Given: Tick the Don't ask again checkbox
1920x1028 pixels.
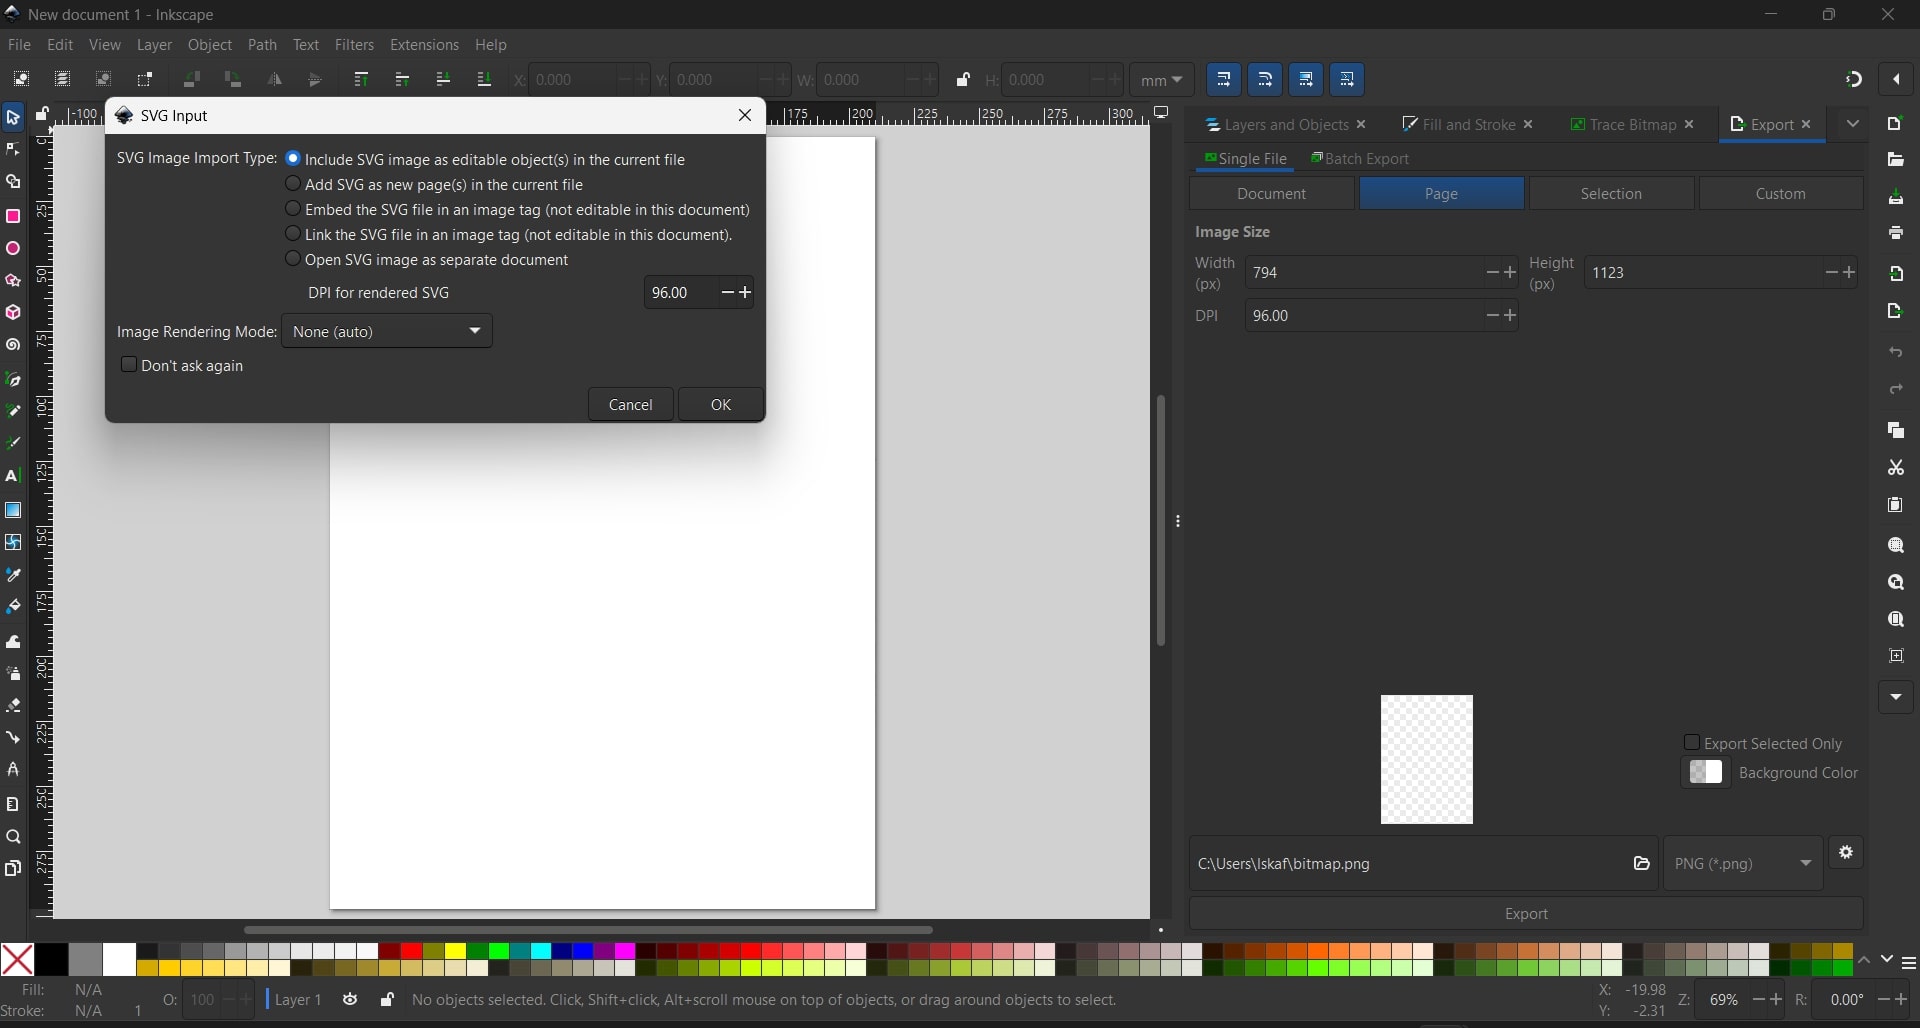Looking at the screenshot, I should (129, 365).
